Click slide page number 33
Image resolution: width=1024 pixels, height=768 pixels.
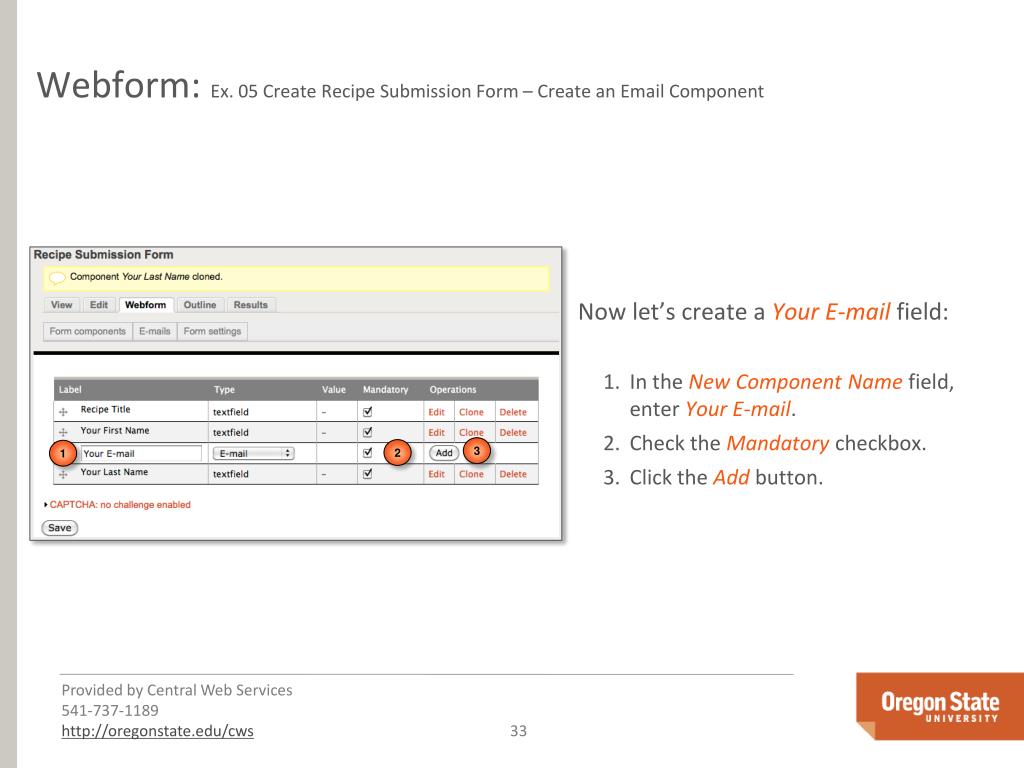(x=519, y=731)
